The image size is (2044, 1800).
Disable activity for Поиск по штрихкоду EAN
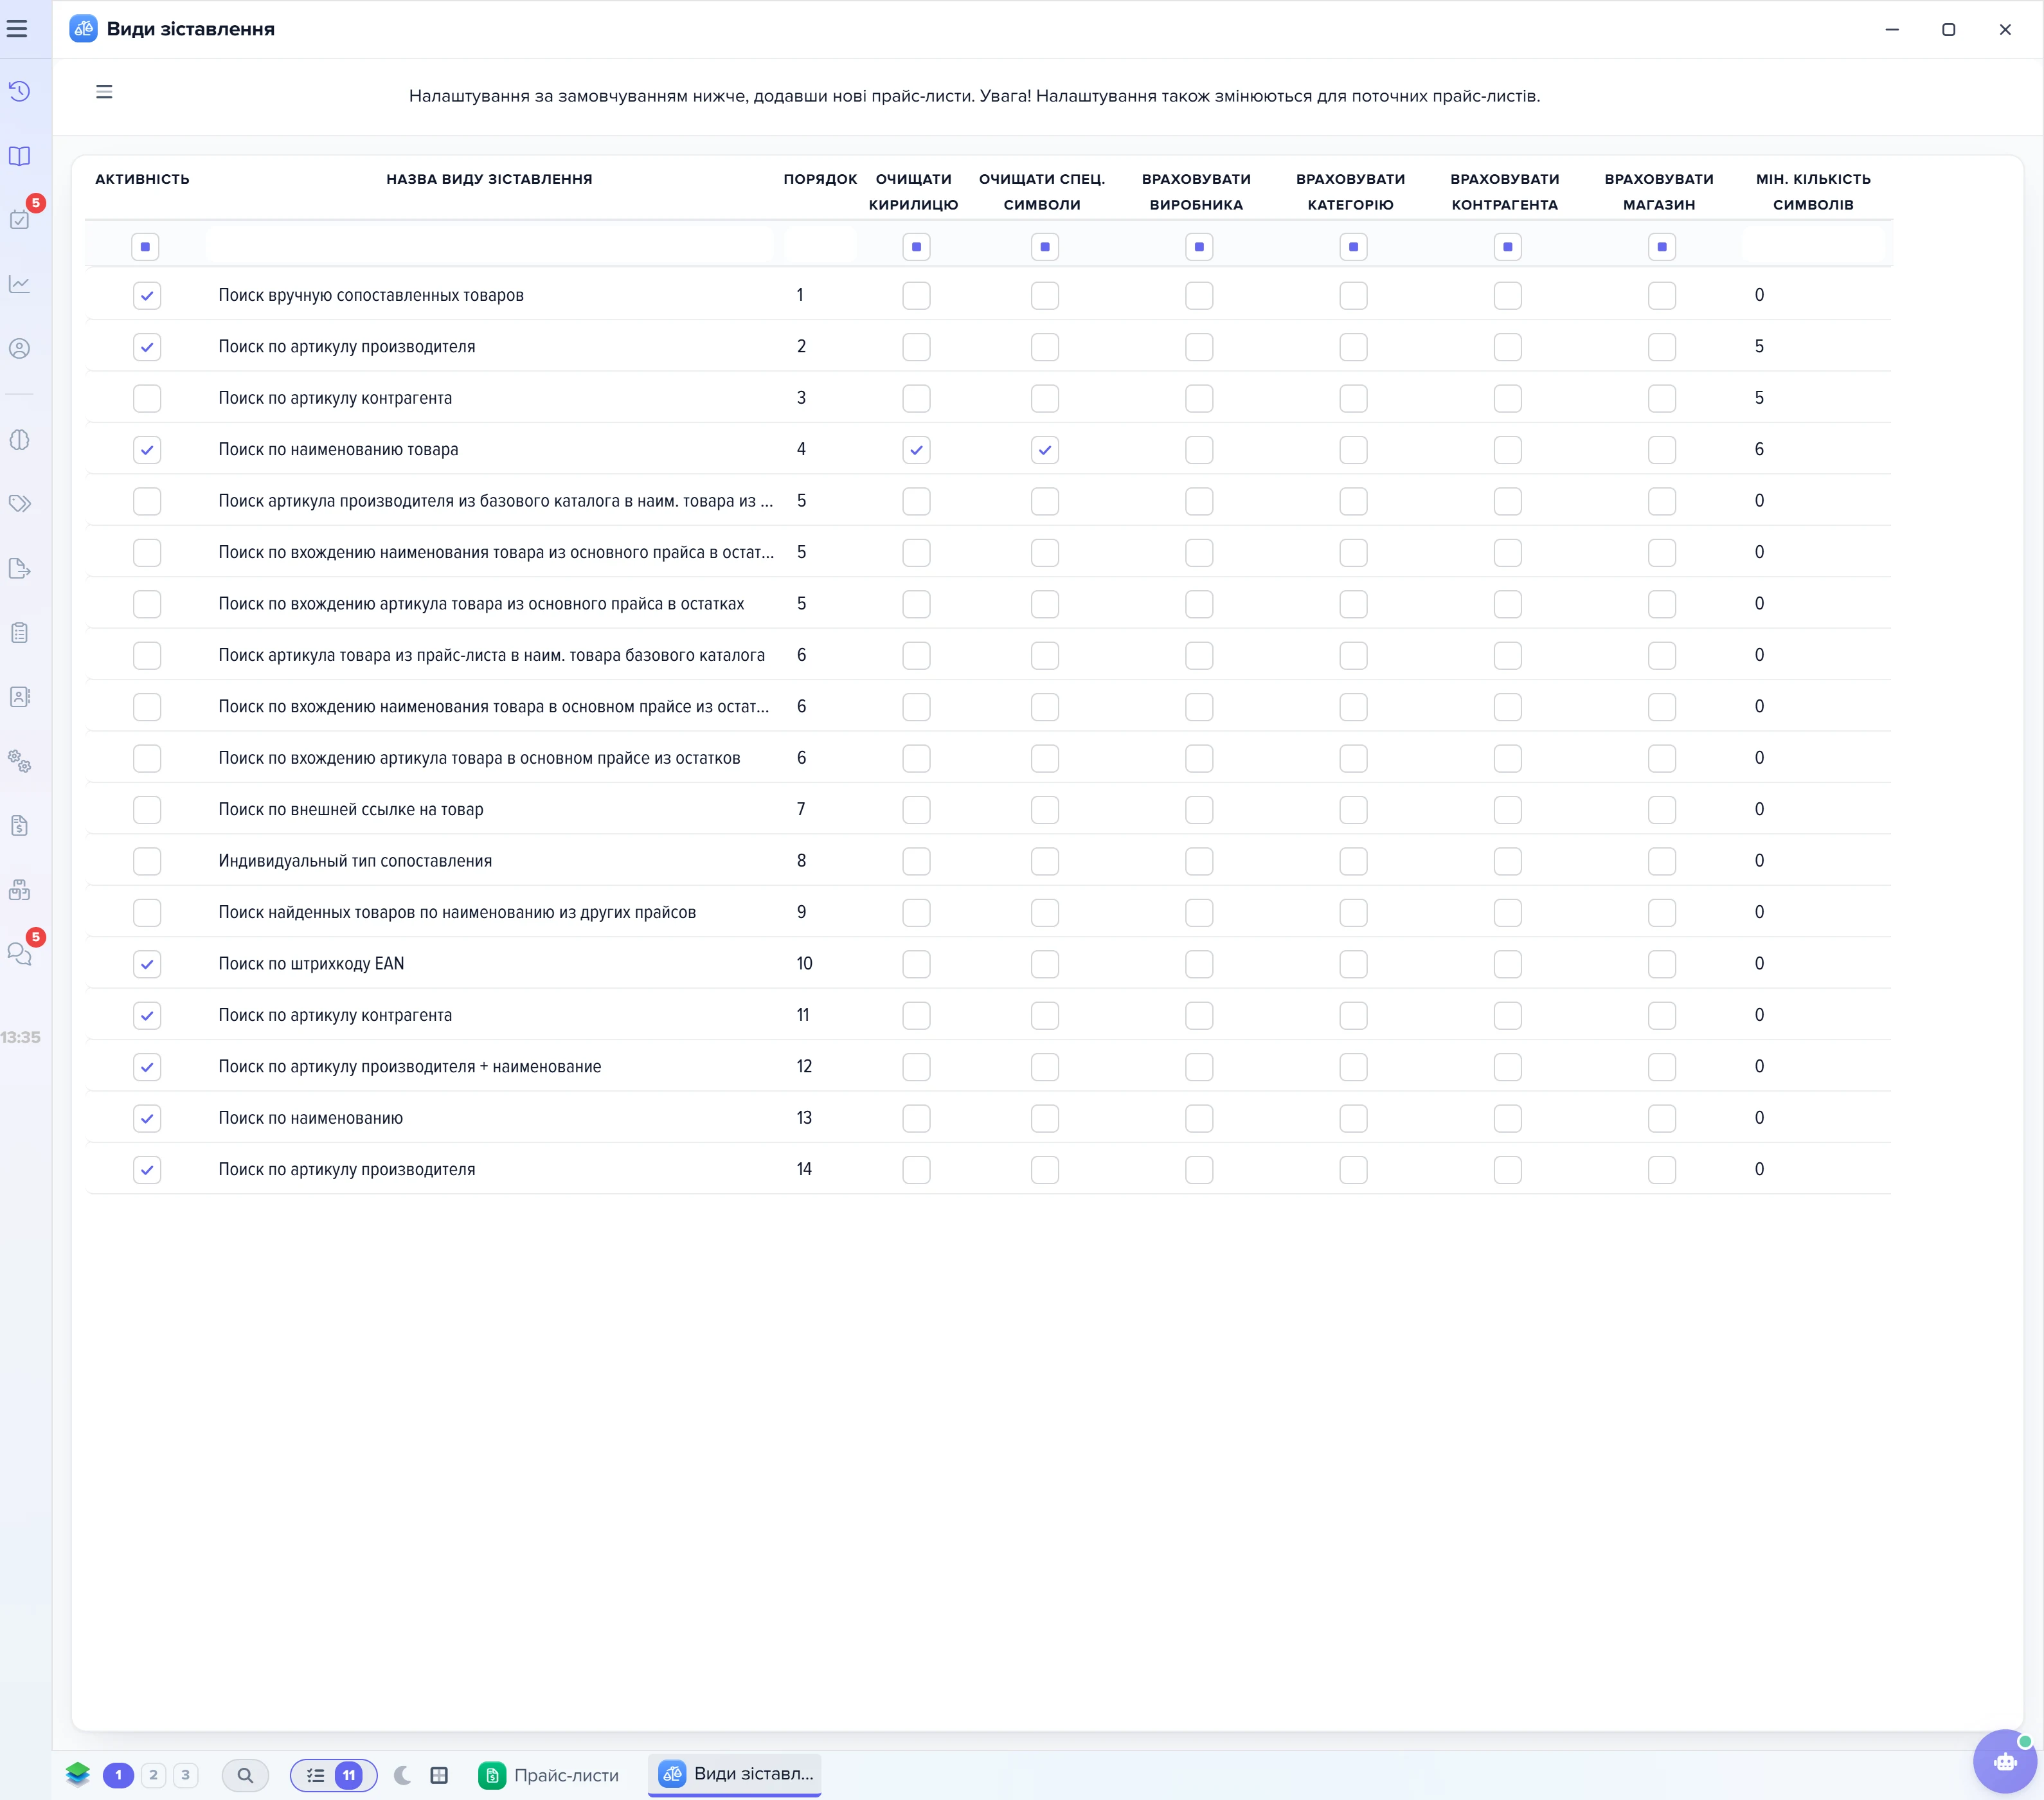tap(147, 964)
